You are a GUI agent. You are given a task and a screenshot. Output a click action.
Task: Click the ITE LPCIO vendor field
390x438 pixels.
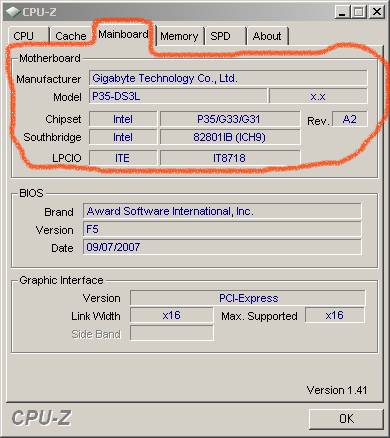pos(123,158)
